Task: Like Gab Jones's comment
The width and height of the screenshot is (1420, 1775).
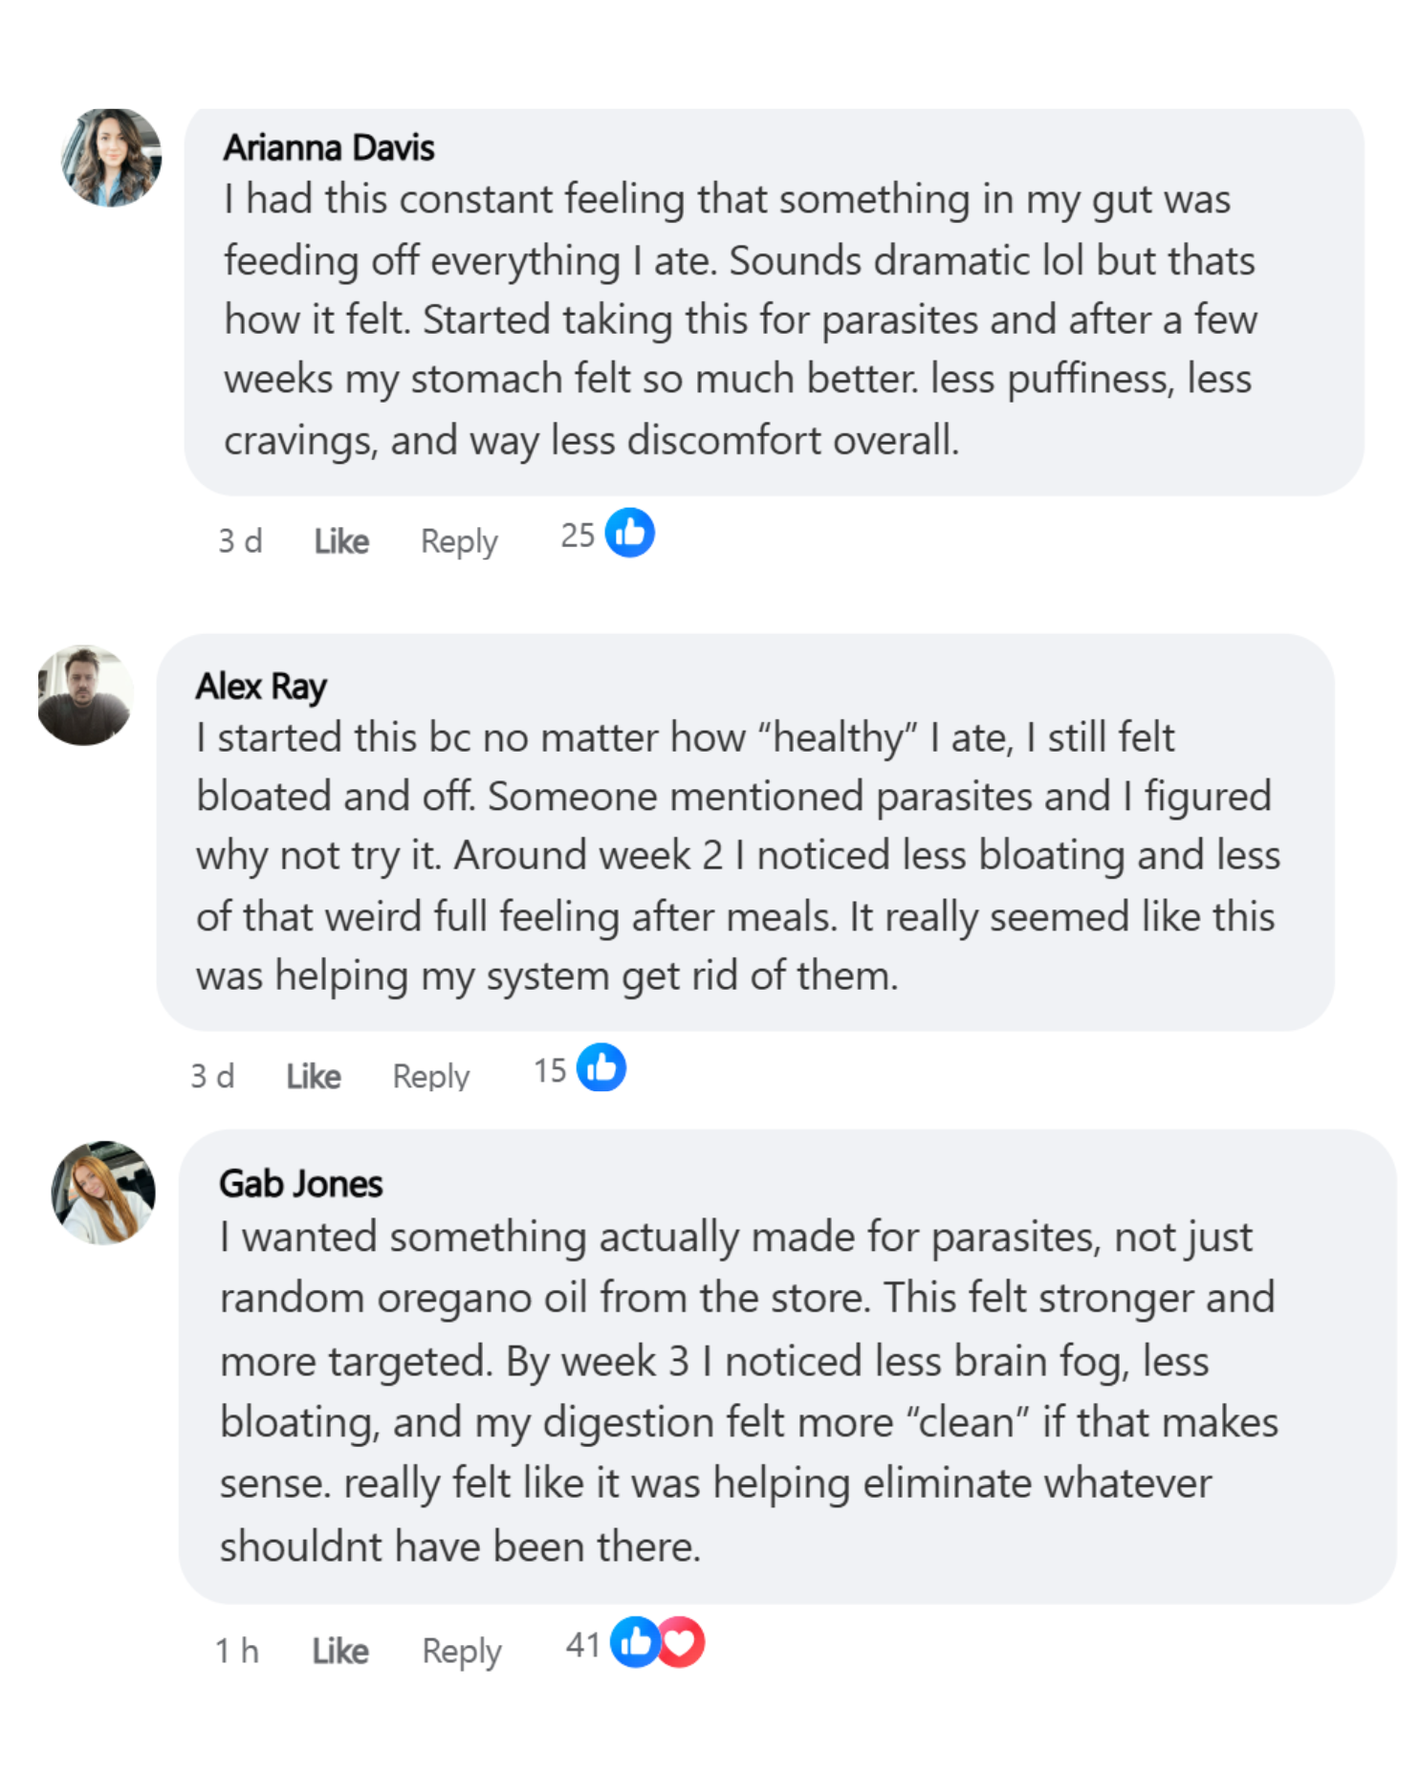Action: (340, 1650)
